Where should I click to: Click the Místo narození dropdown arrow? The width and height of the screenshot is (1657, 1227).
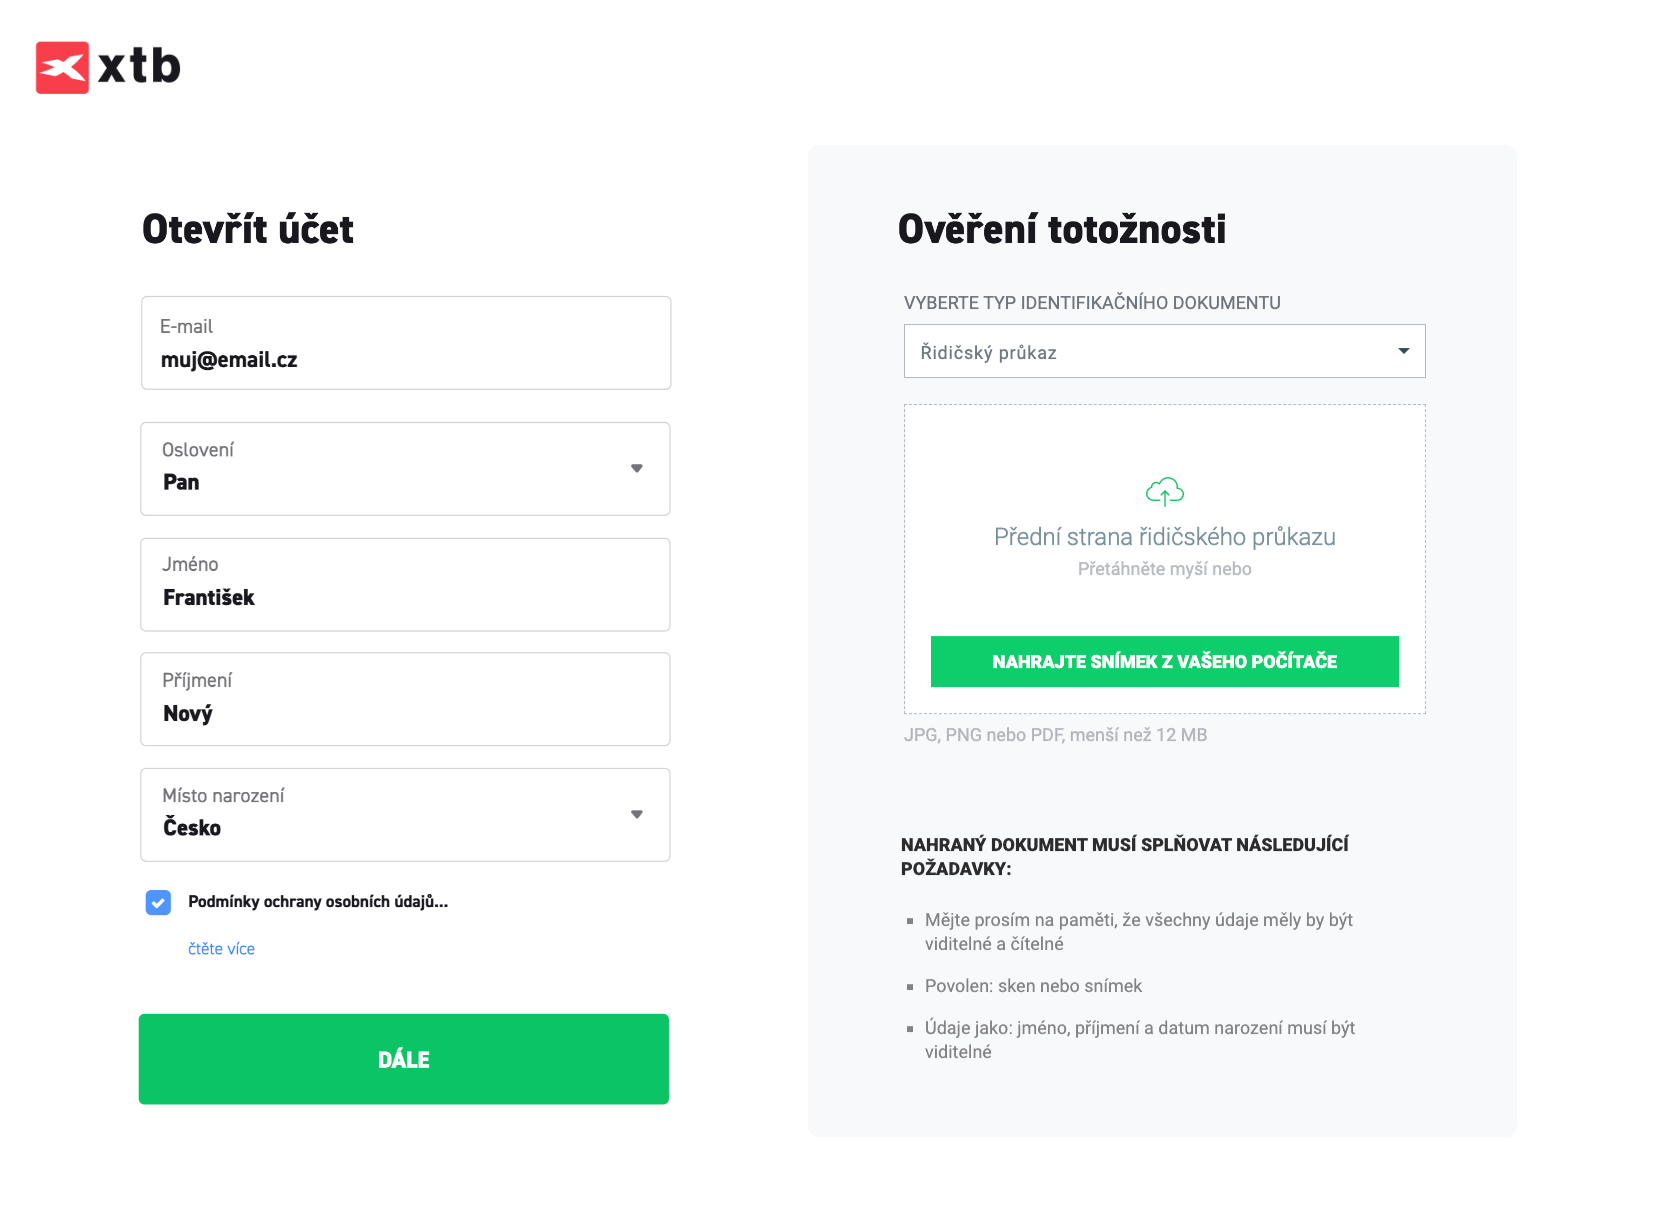pos(637,814)
